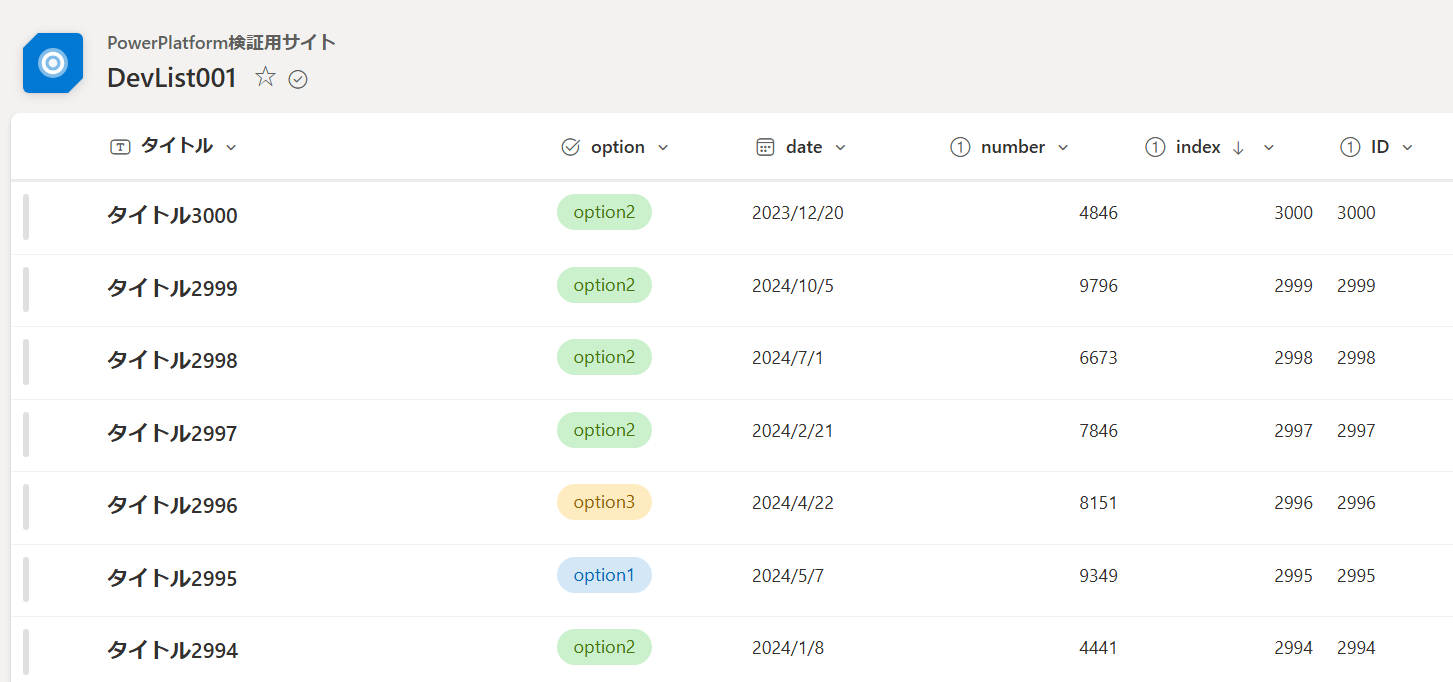Open the date column dropdown chevron
Image resolution: width=1453 pixels, height=682 pixels.
point(840,148)
